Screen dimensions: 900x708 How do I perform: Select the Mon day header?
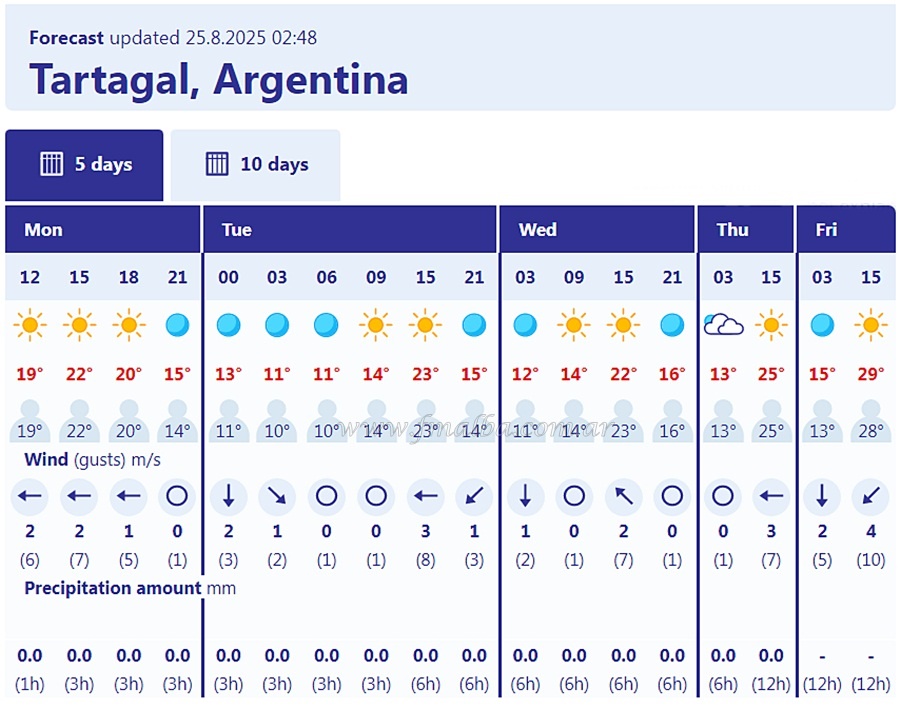click(44, 230)
